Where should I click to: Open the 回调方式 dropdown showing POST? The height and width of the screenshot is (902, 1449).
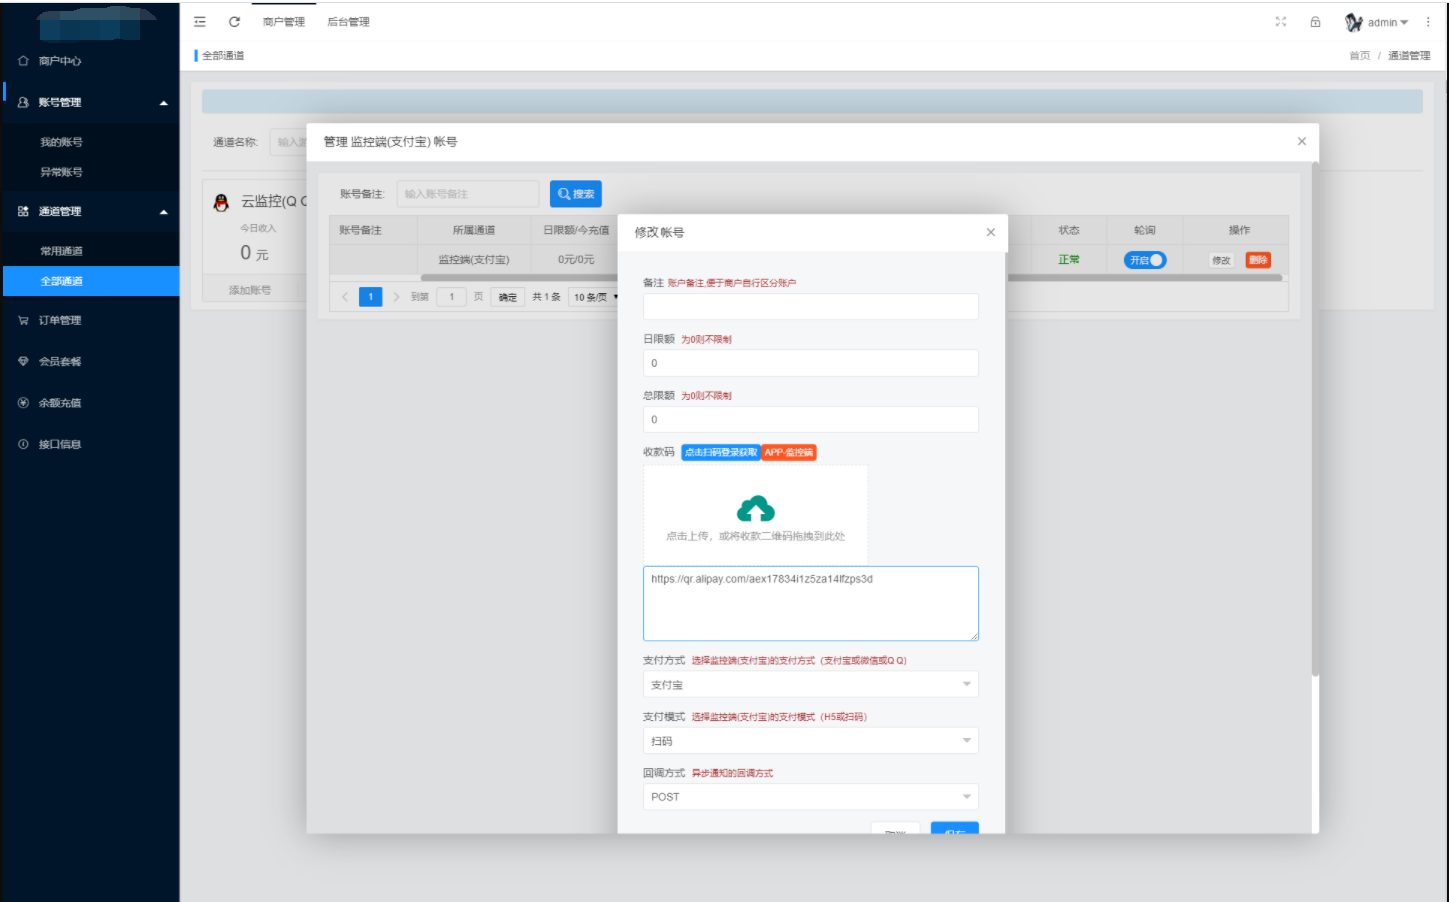pyautogui.click(x=810, y=796)
